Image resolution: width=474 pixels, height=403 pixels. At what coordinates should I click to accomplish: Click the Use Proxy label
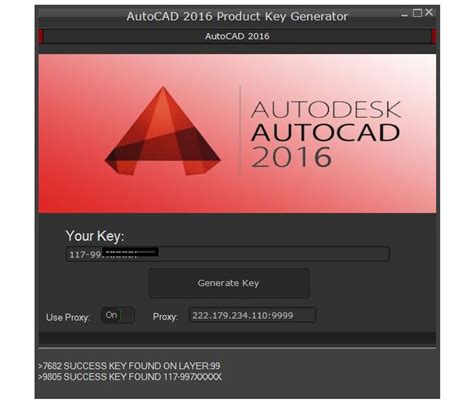[68, 317]
